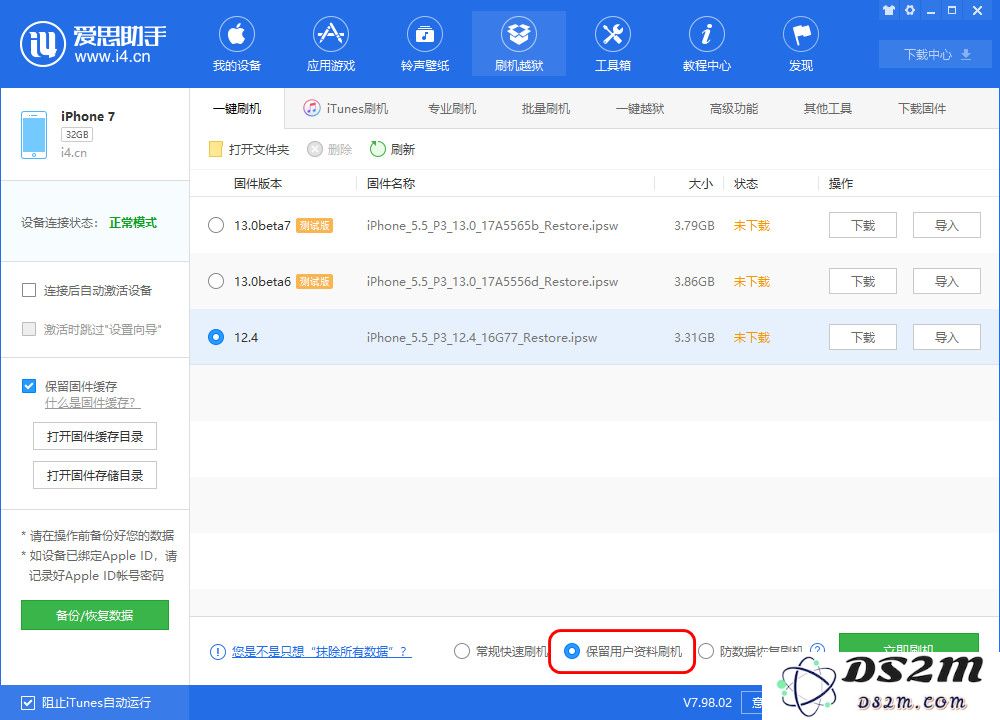This screenshot has height=720, width=1000.
Task: Import firmware for the 13.0beta7 row
Action: tap(946, 225)
